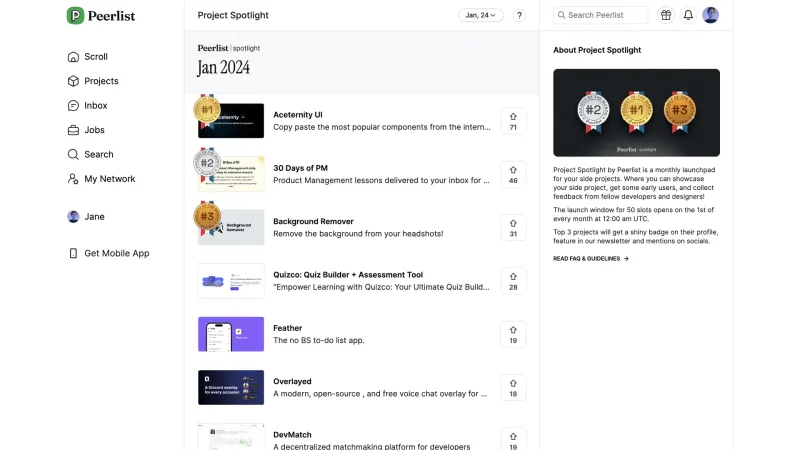Upvote Feather project
Viewport: 800px width, 450px height.
pos(513,335)
